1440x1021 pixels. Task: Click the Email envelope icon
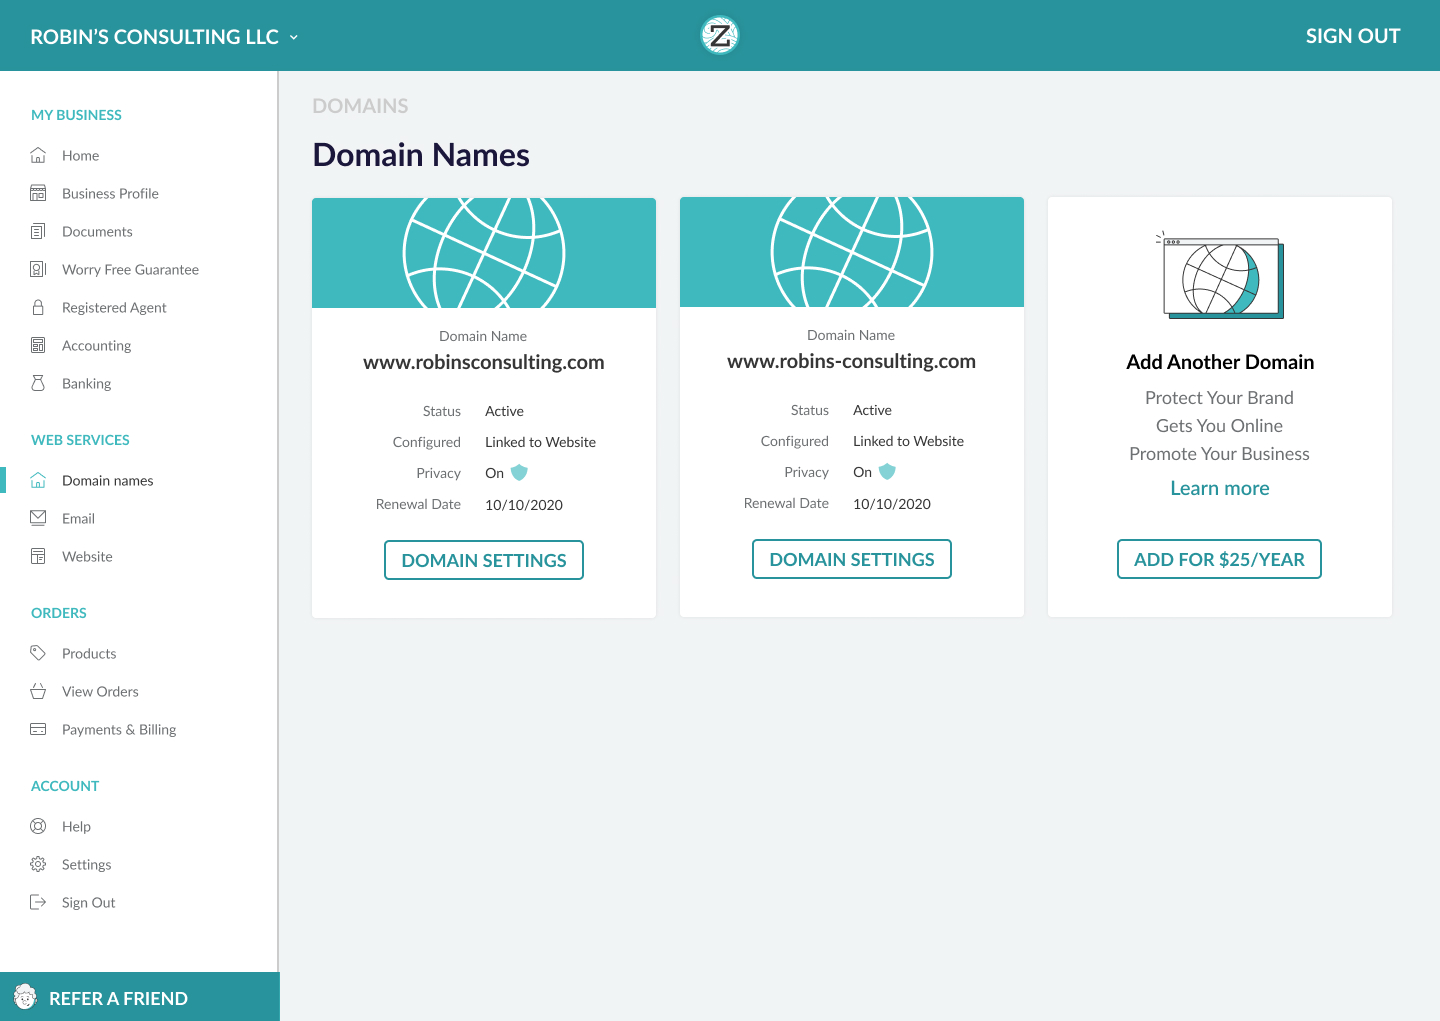(x=38, y=518)
